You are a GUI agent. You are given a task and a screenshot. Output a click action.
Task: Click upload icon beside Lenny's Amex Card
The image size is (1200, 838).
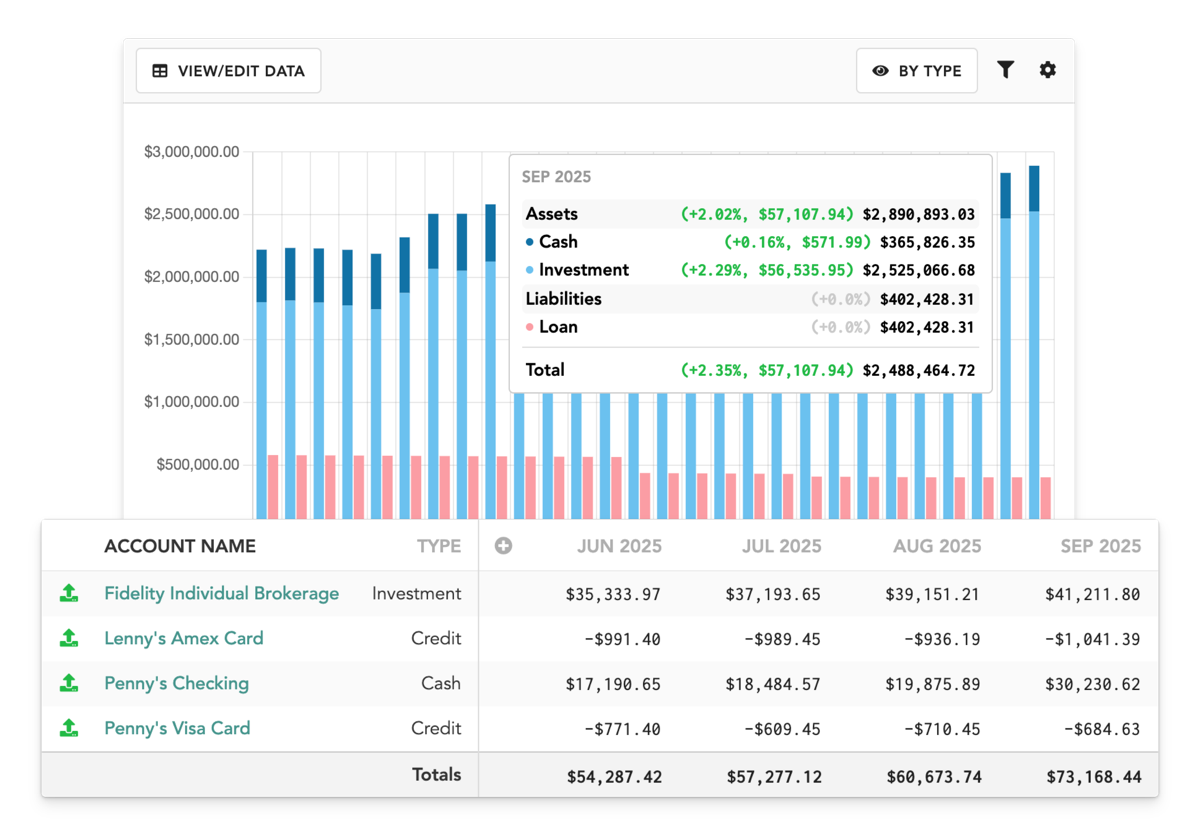click(68, 639)
